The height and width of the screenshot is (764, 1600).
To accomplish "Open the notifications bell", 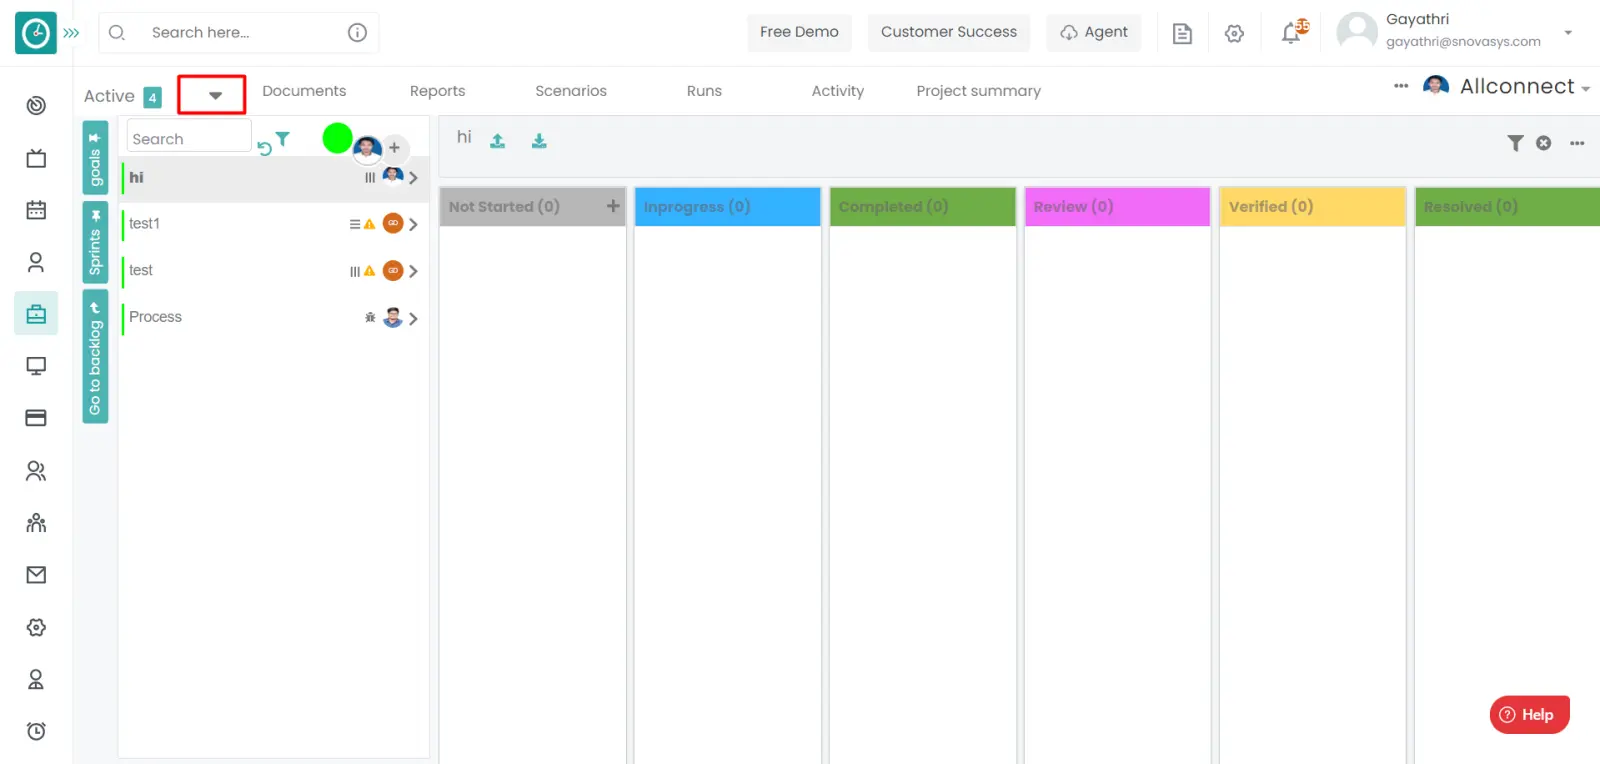I will click(x=1292, y=33).
